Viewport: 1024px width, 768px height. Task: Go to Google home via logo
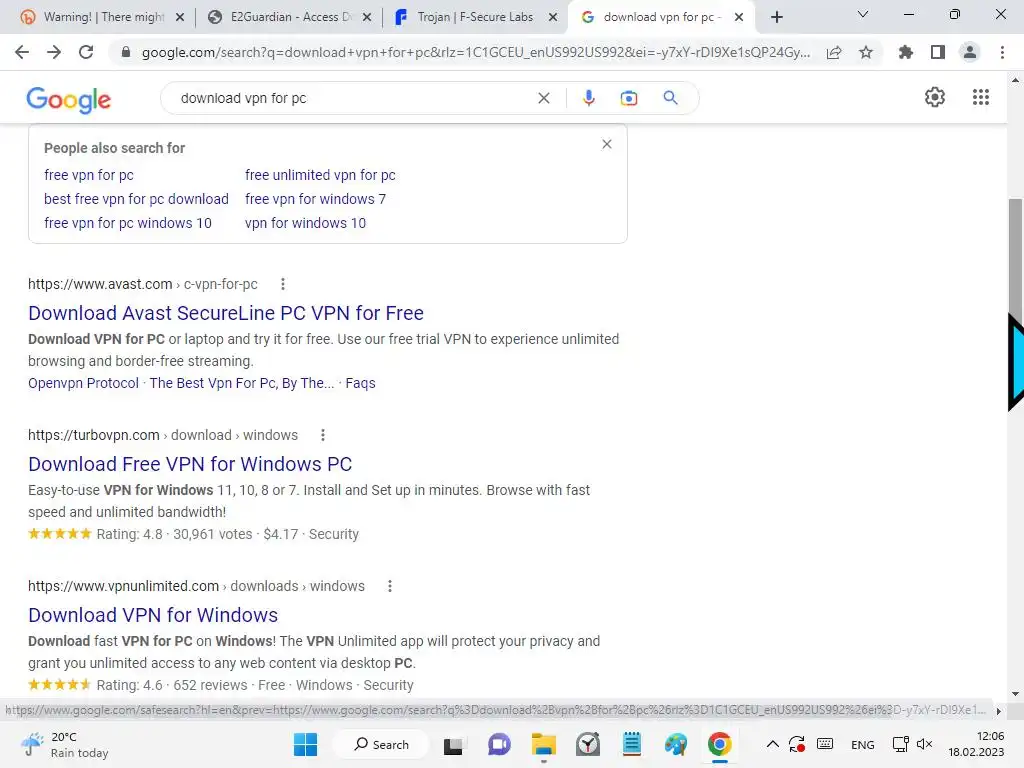[x=69, y=99]
